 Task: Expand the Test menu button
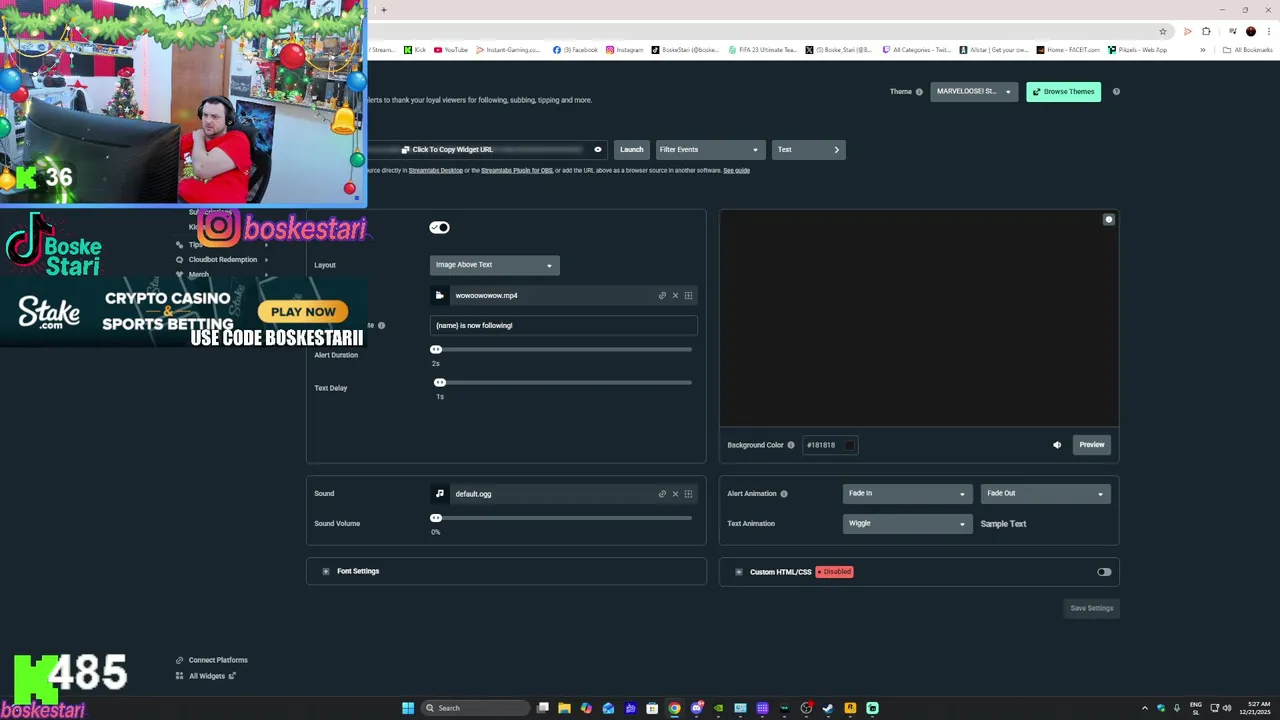point(808,150)
